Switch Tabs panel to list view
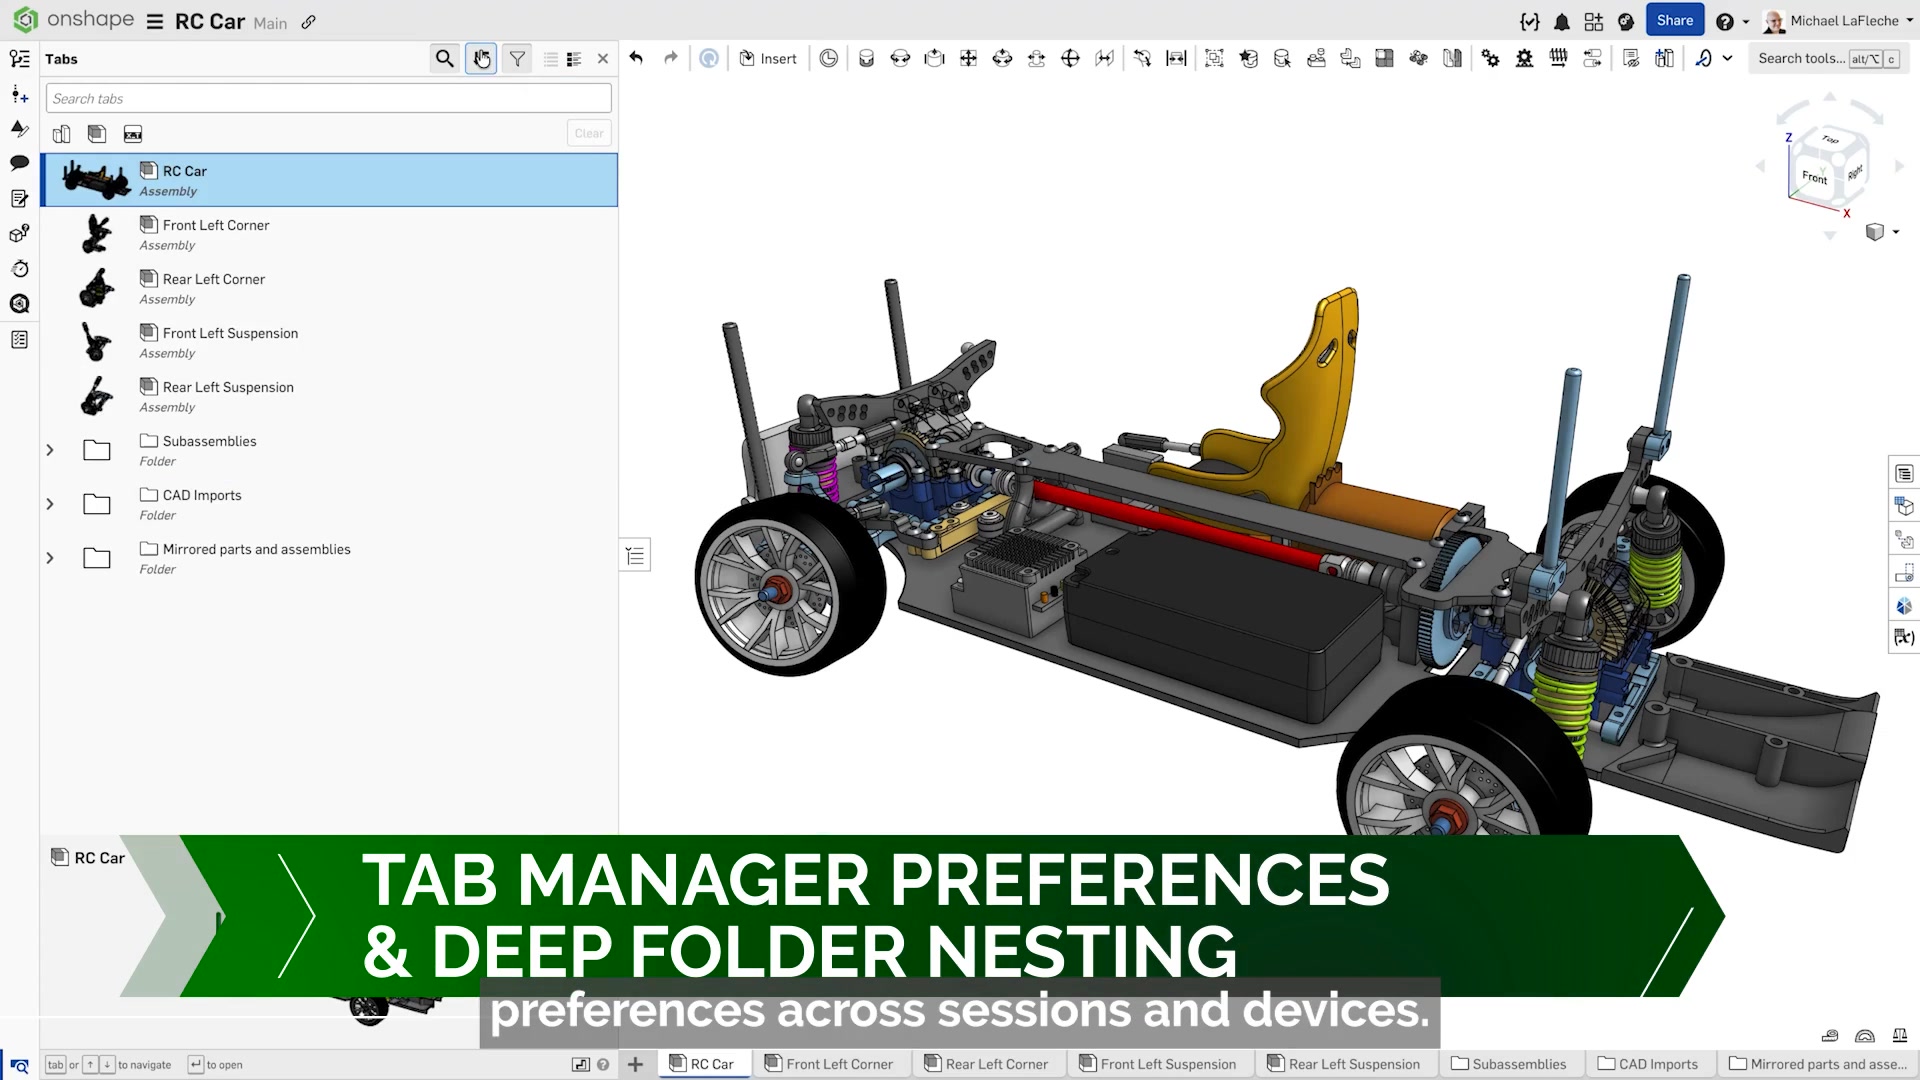 [x=551, y=59]
